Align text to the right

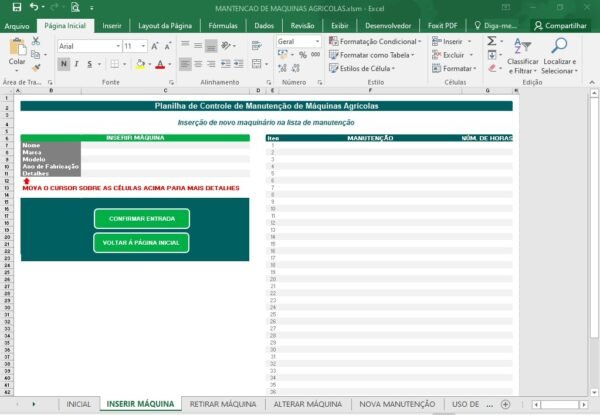pos(211,63)
